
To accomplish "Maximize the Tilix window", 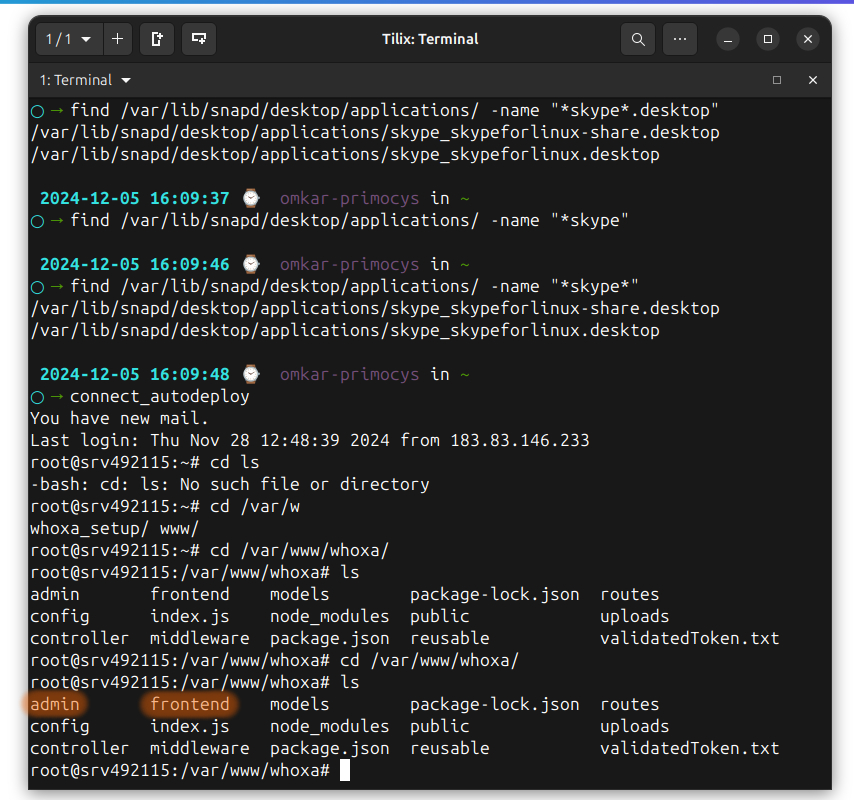I will (x=768, y=39).
